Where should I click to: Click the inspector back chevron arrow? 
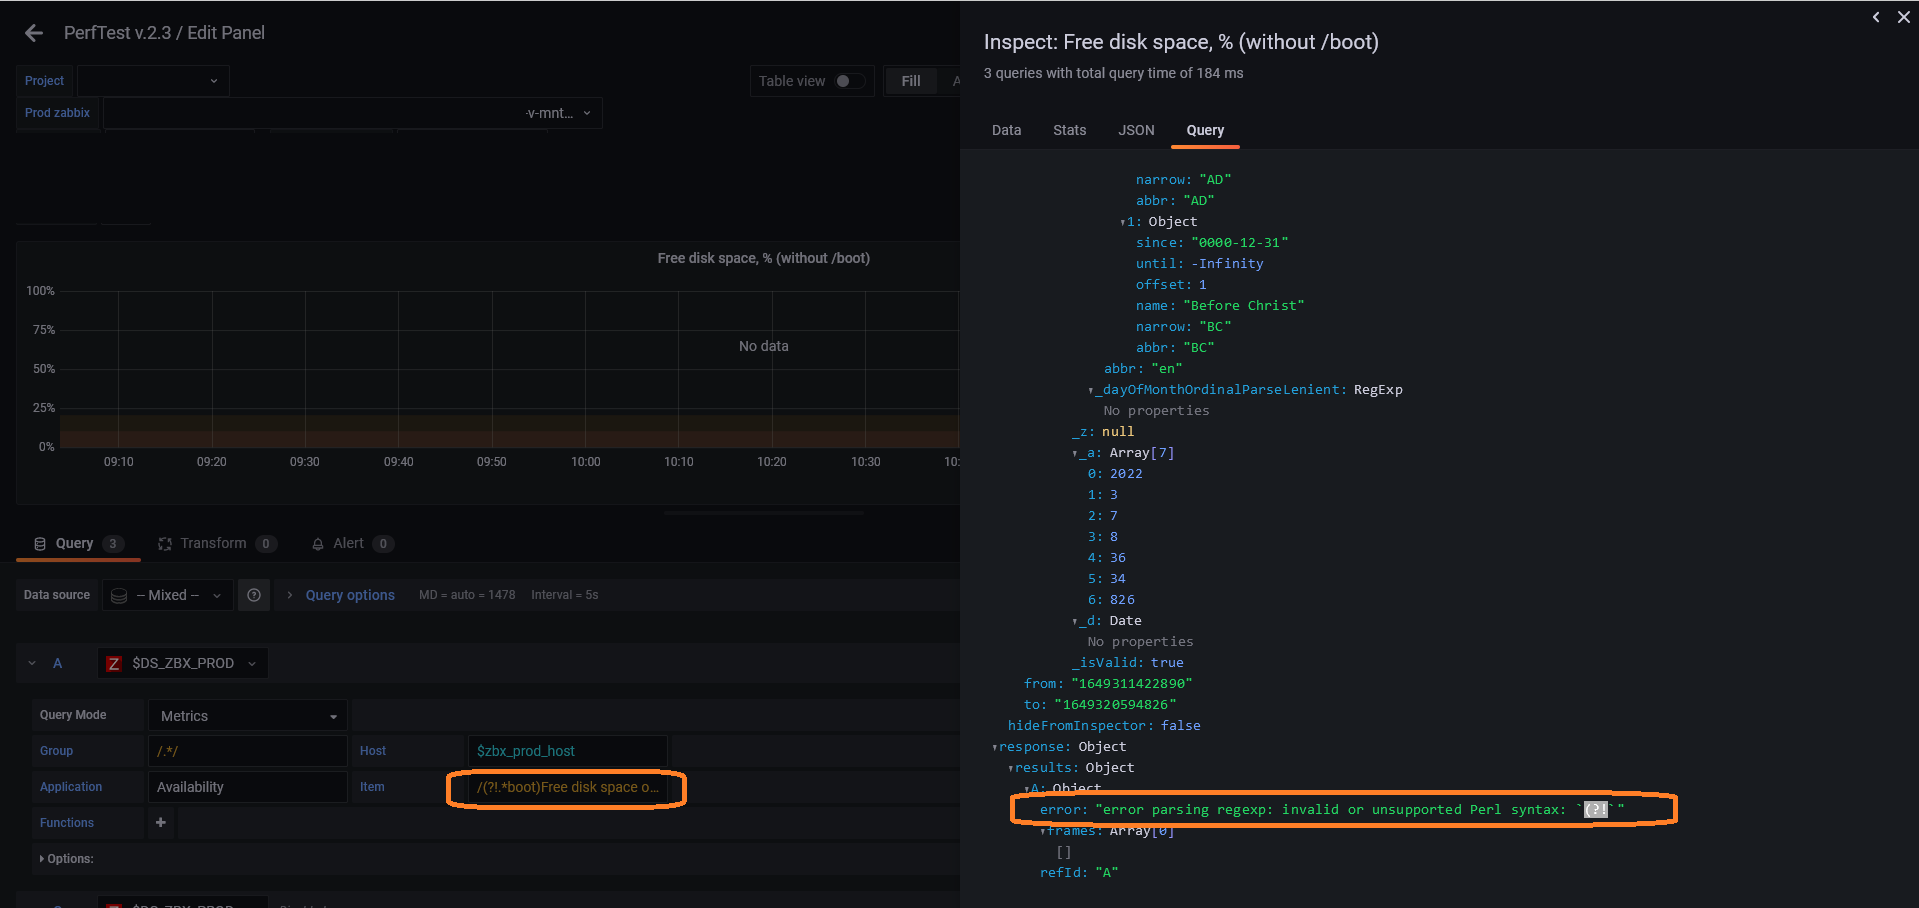[x=1876, y=17]
